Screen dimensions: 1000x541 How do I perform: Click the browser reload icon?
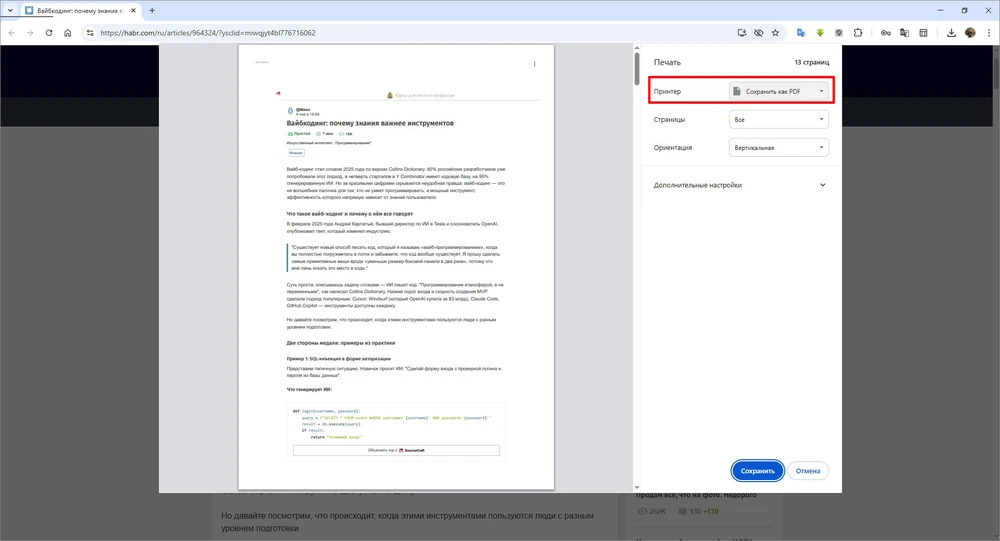click(48, 32)
